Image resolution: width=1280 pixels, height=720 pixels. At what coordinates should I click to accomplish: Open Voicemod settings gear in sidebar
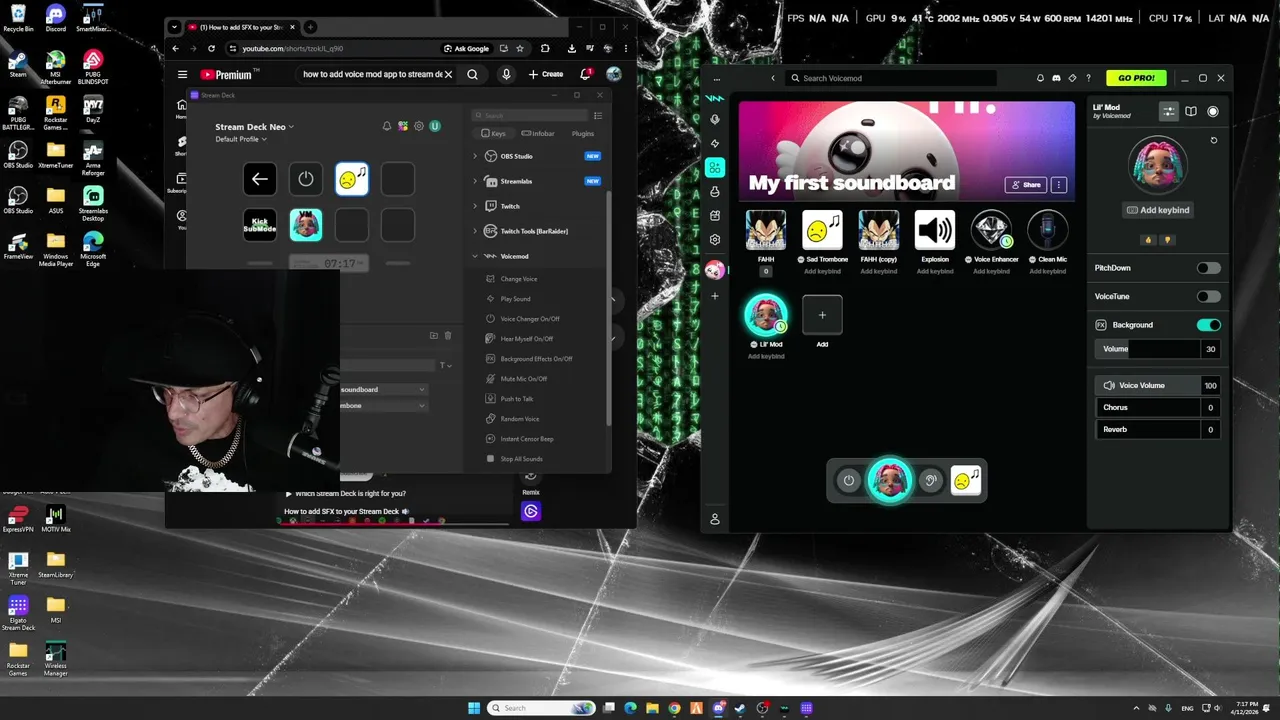pos(715,240)
